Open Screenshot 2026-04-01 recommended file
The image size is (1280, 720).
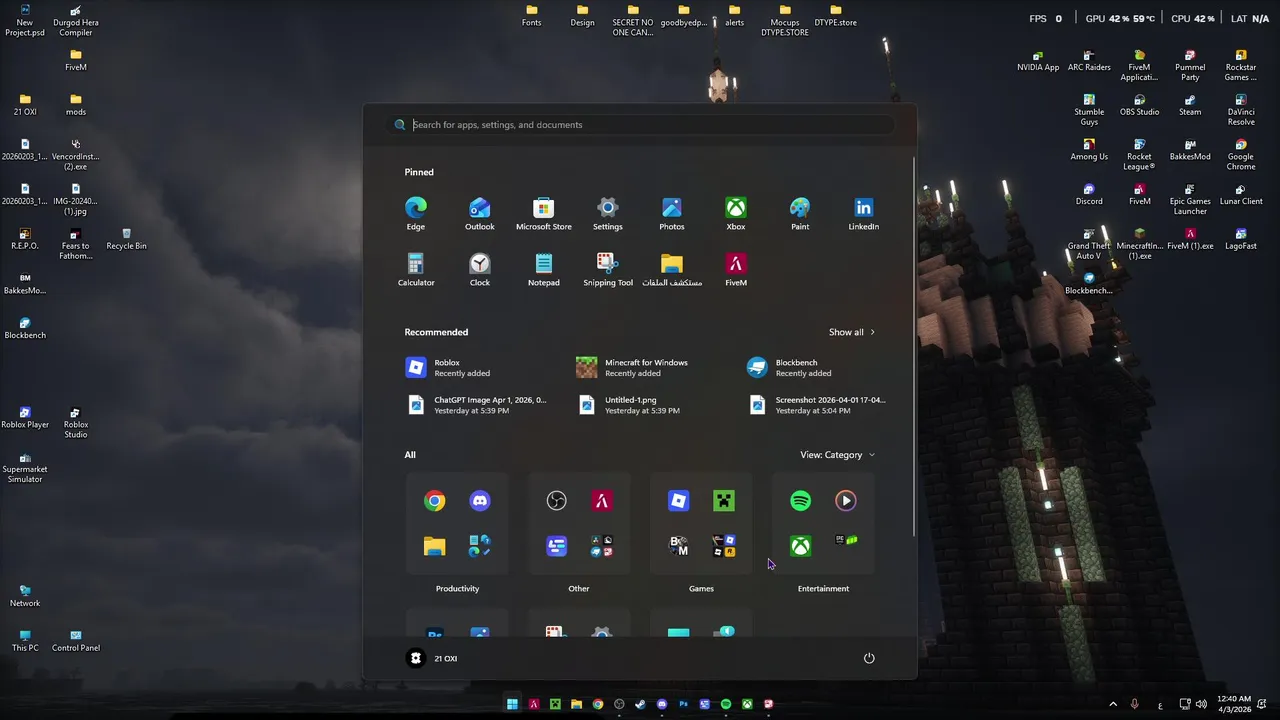(x=816, y=405)
